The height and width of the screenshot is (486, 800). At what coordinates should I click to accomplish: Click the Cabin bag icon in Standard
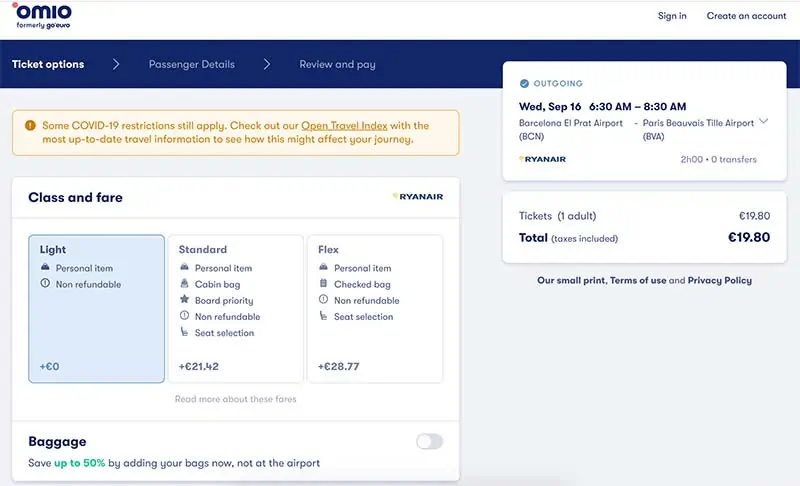coord(185,284)
